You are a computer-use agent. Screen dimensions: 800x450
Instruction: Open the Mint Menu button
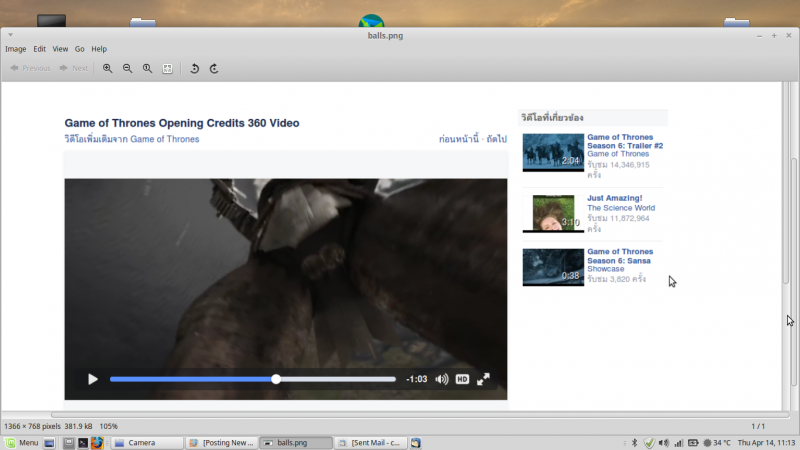point(21,443)
